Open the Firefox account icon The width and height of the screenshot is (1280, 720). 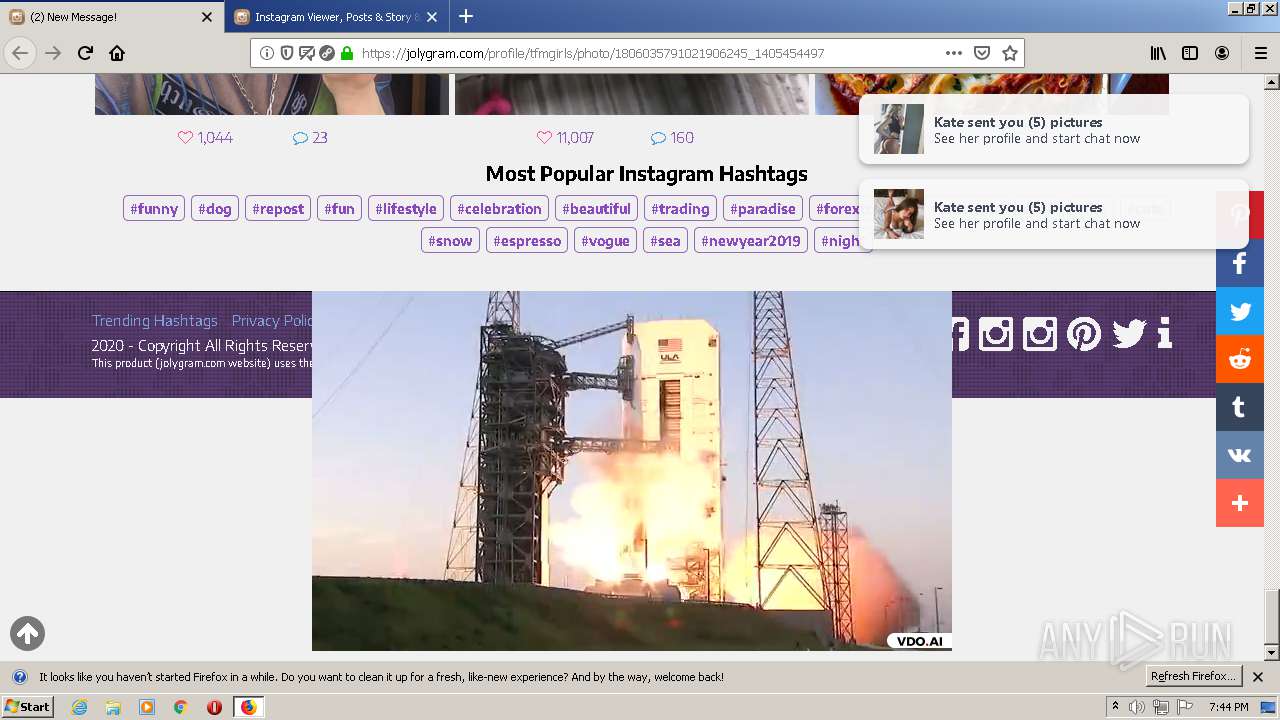pyautogui.click(x=1222, y=53)
